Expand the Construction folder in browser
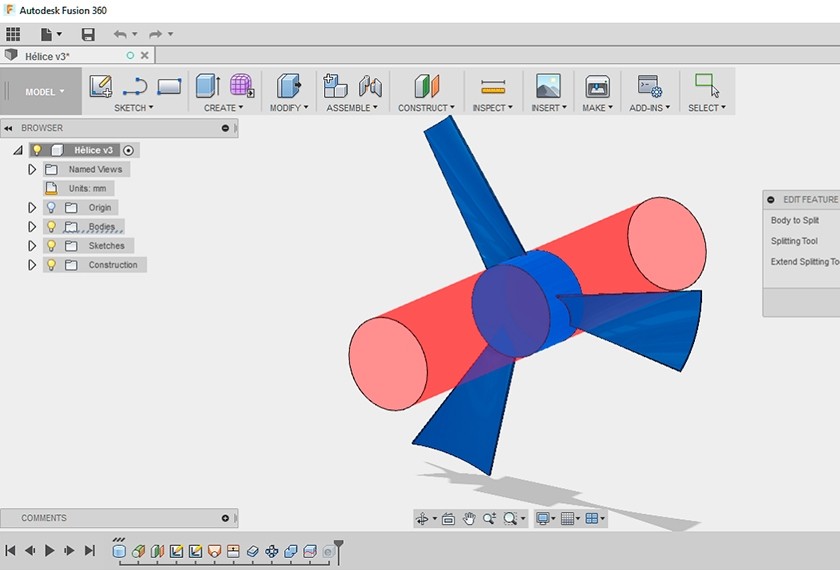The height and width of the screenshot is (570, 840). click(x=32, y=265)
